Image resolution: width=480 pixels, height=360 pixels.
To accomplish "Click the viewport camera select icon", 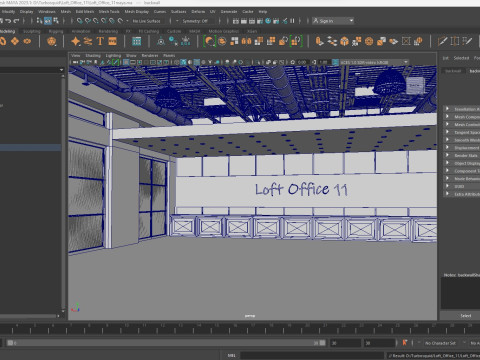I will click(75, 62).
